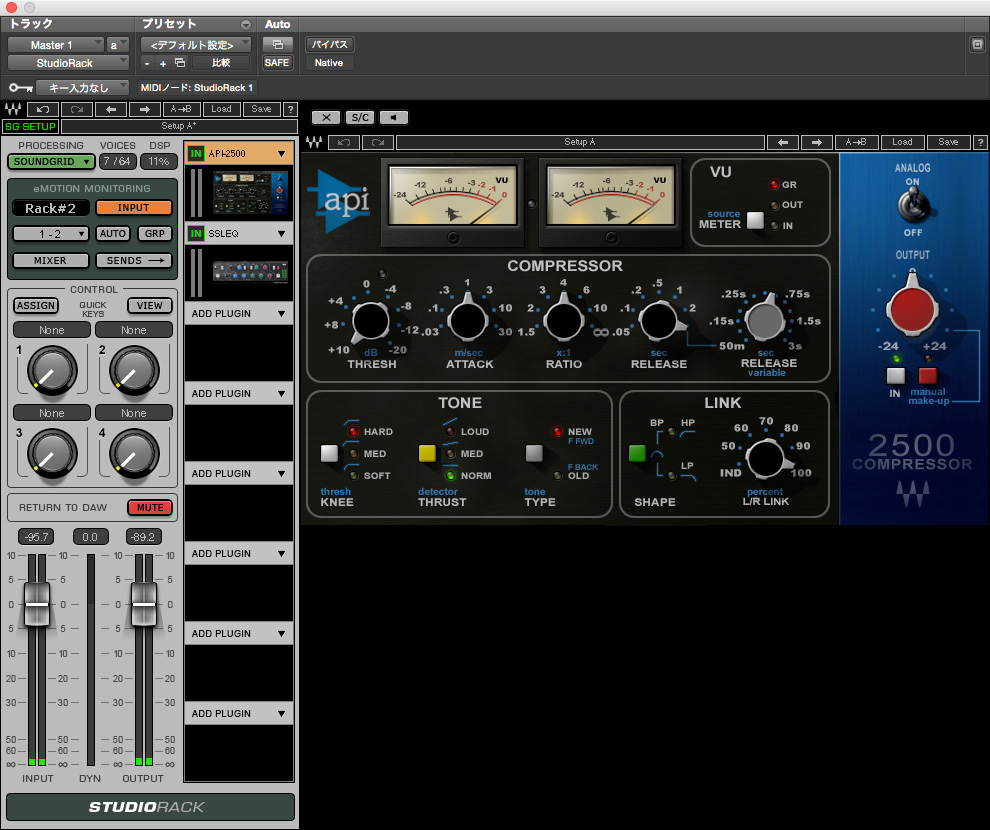990x830 pixels.
Task: Open the Master 1 track dropdown
Action: coord(55,45)
